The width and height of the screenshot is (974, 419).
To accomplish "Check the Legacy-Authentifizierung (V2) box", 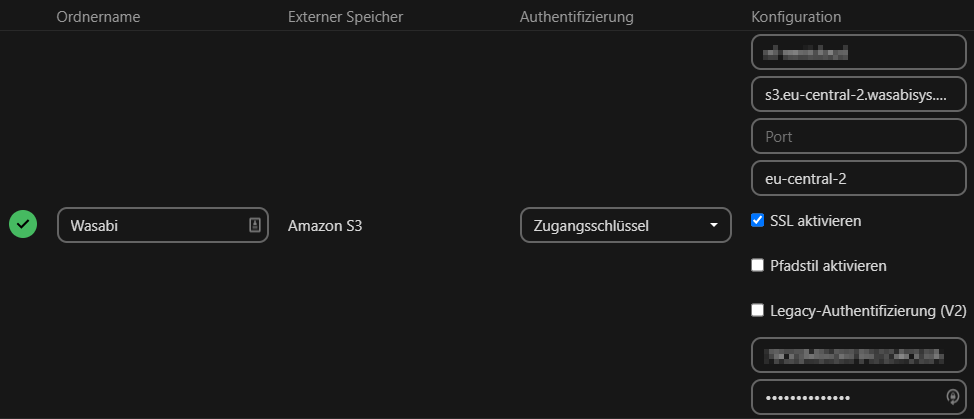I will (x=758, y=310).
